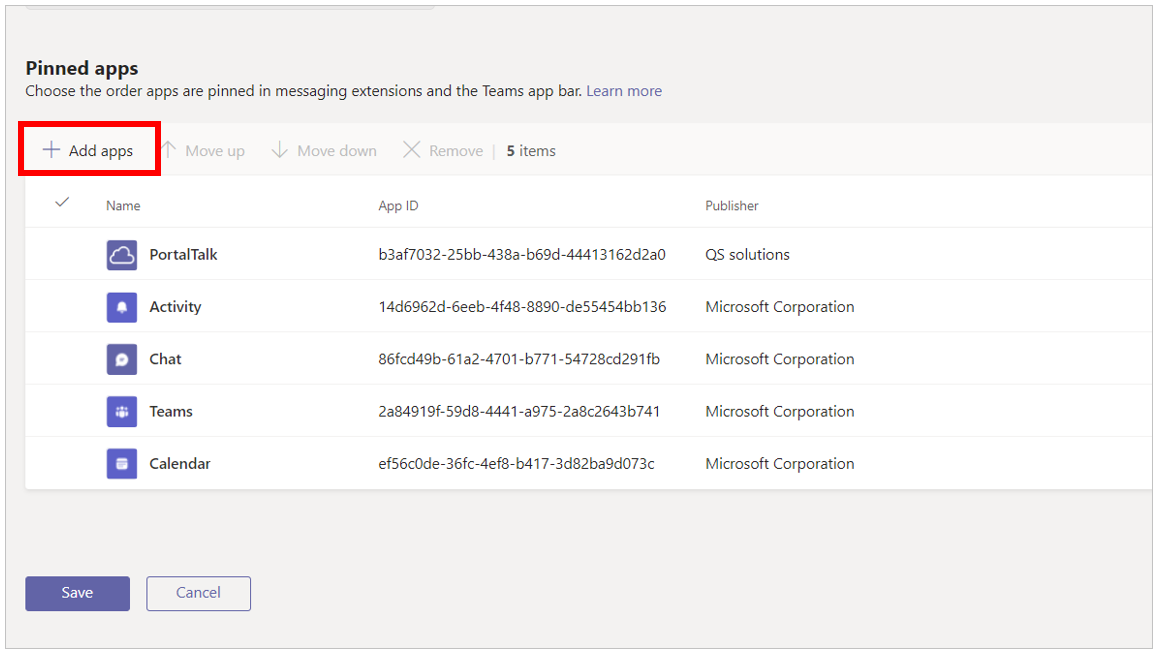Click the Pinned apps heading
Viewport: 1160px width, 653px height.
[82, 68]
